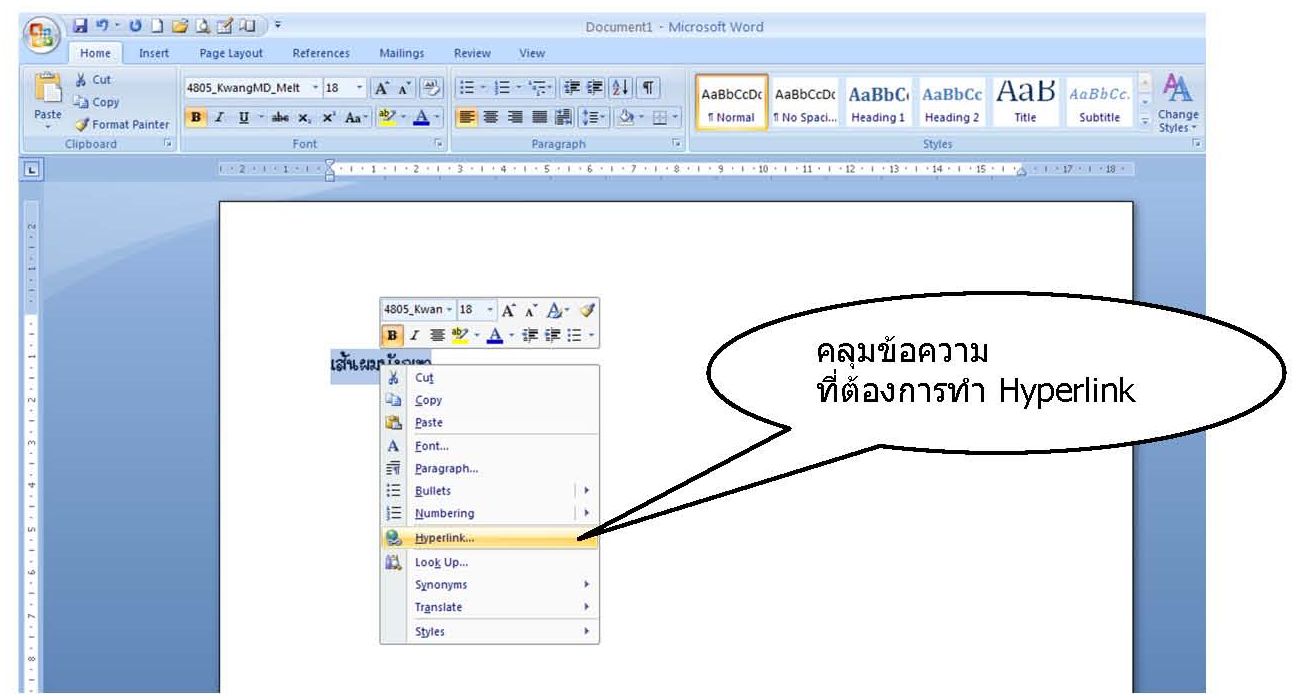Undo the last action in Quick Access Toolbar
The height and width of the screenshot is (700, 1299).
click(x=103, y=24)
